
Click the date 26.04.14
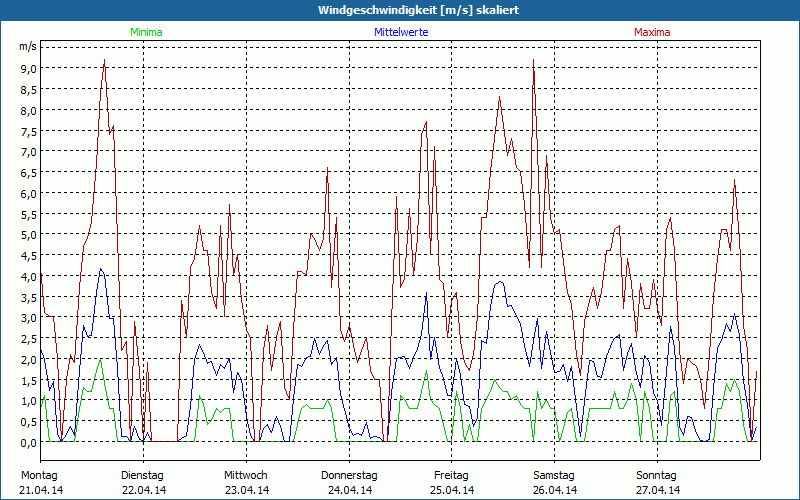click(555, 490)
